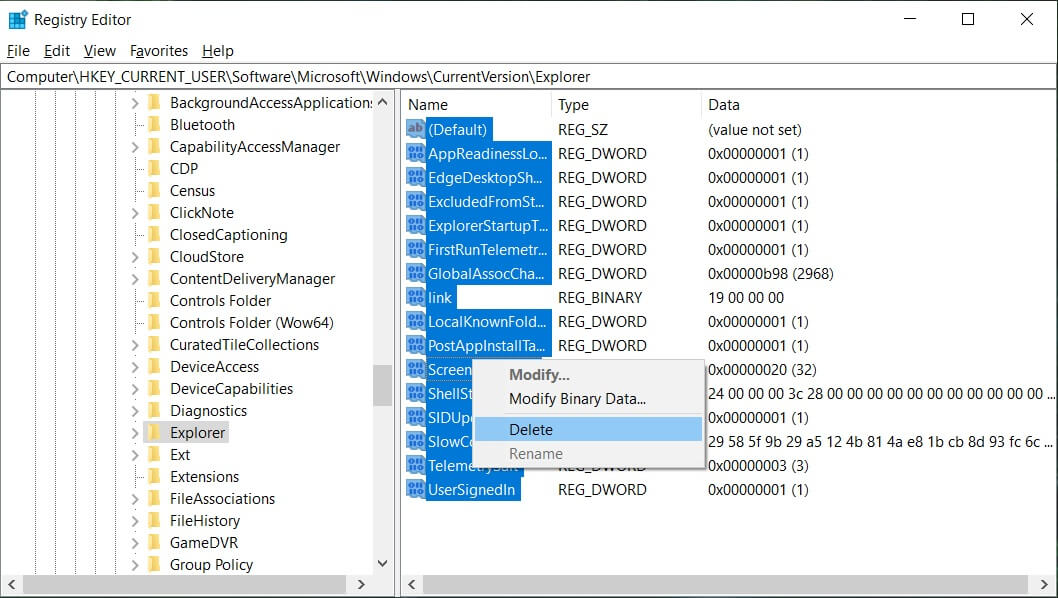Click the REG_BINARY icon beside the link value
Screen dimensions: 1058x598
point(416,297)
